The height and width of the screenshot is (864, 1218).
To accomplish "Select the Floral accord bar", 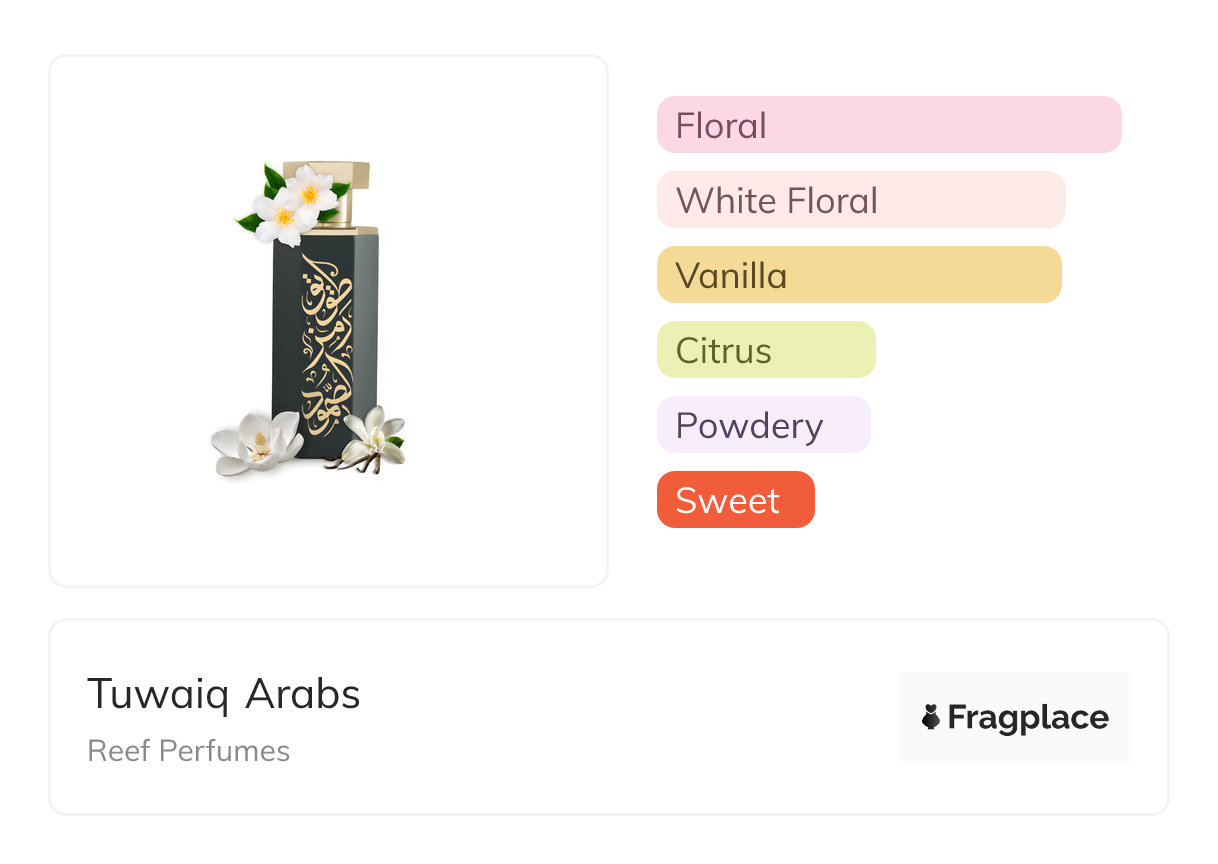I will click(889, 125).
